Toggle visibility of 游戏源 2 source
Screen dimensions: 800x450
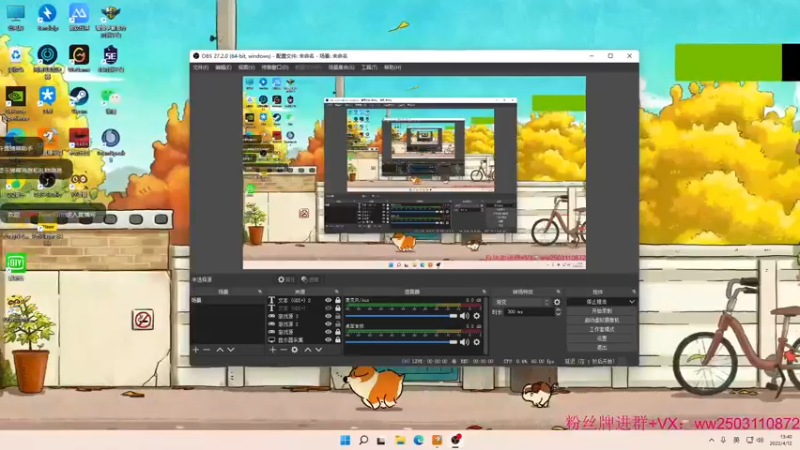coord(329,324)
